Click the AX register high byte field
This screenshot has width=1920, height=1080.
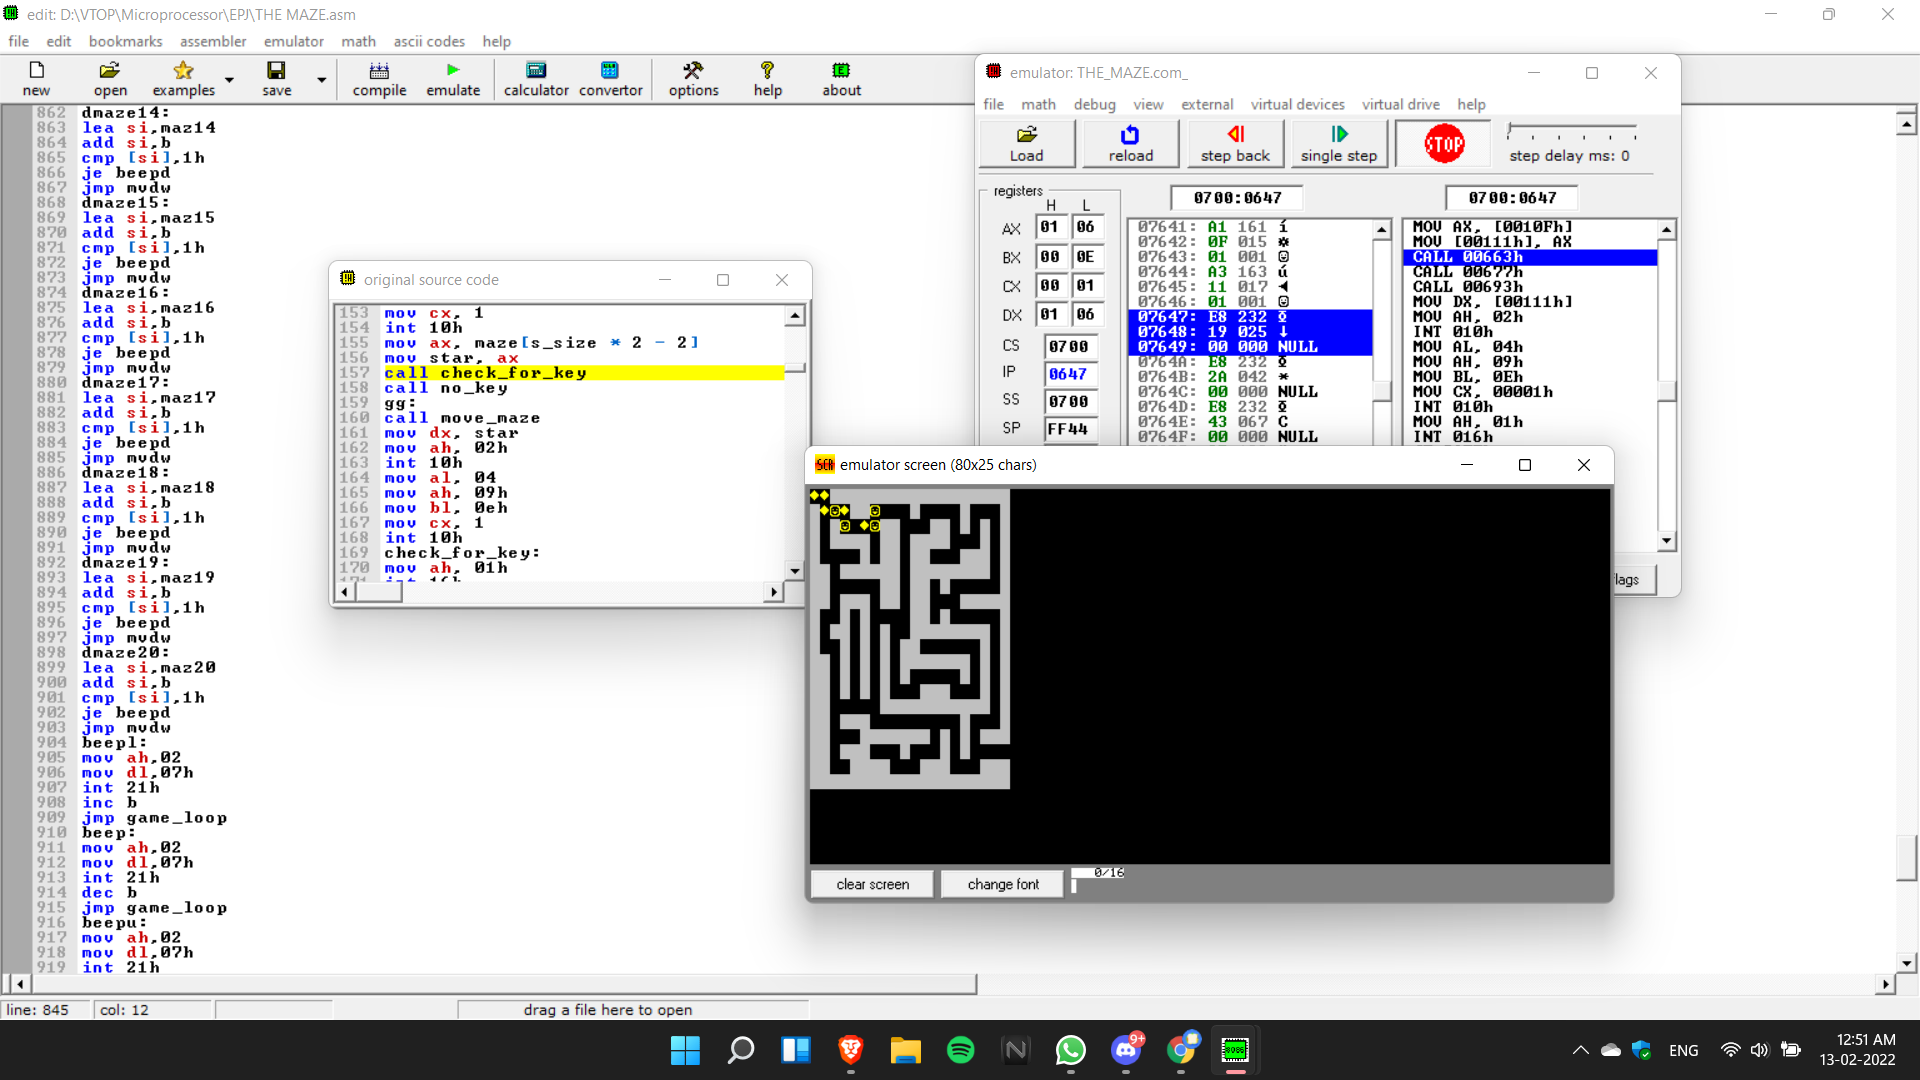point(1050,227)
